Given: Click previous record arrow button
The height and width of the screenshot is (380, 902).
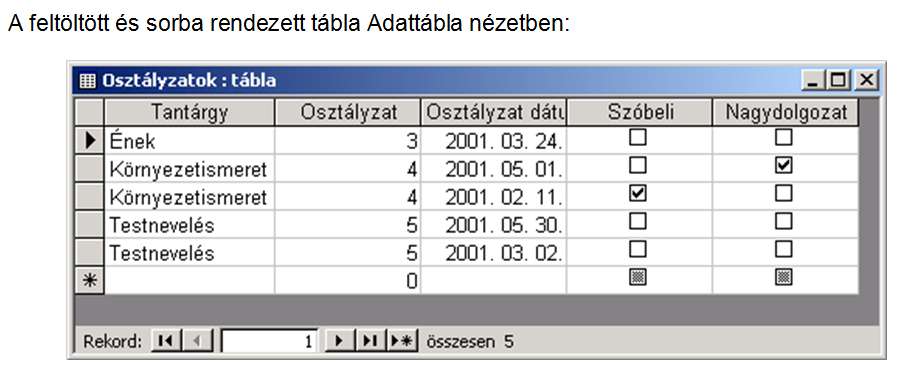Looking at the screenshot, I should pyautogui.click(x=197, y=341).
